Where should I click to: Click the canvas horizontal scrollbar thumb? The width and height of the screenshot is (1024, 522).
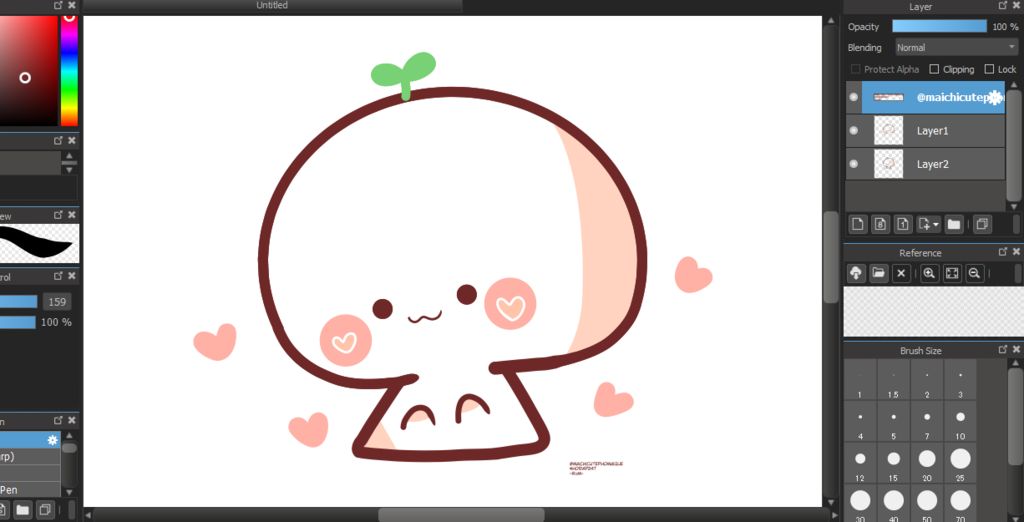461,515
